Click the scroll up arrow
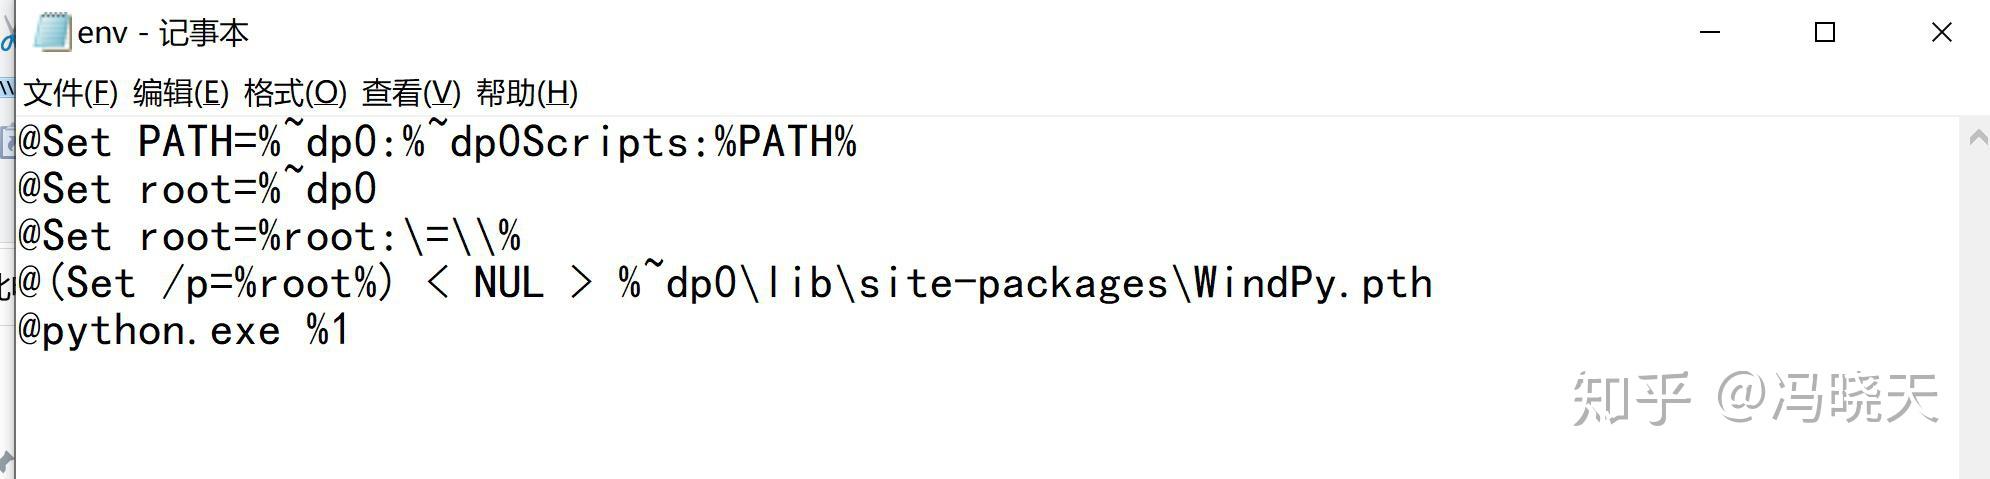 pos(1977,139)
